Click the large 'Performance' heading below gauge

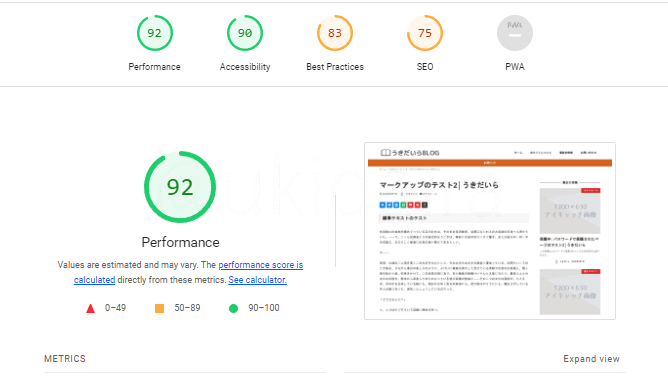[181, 242]
